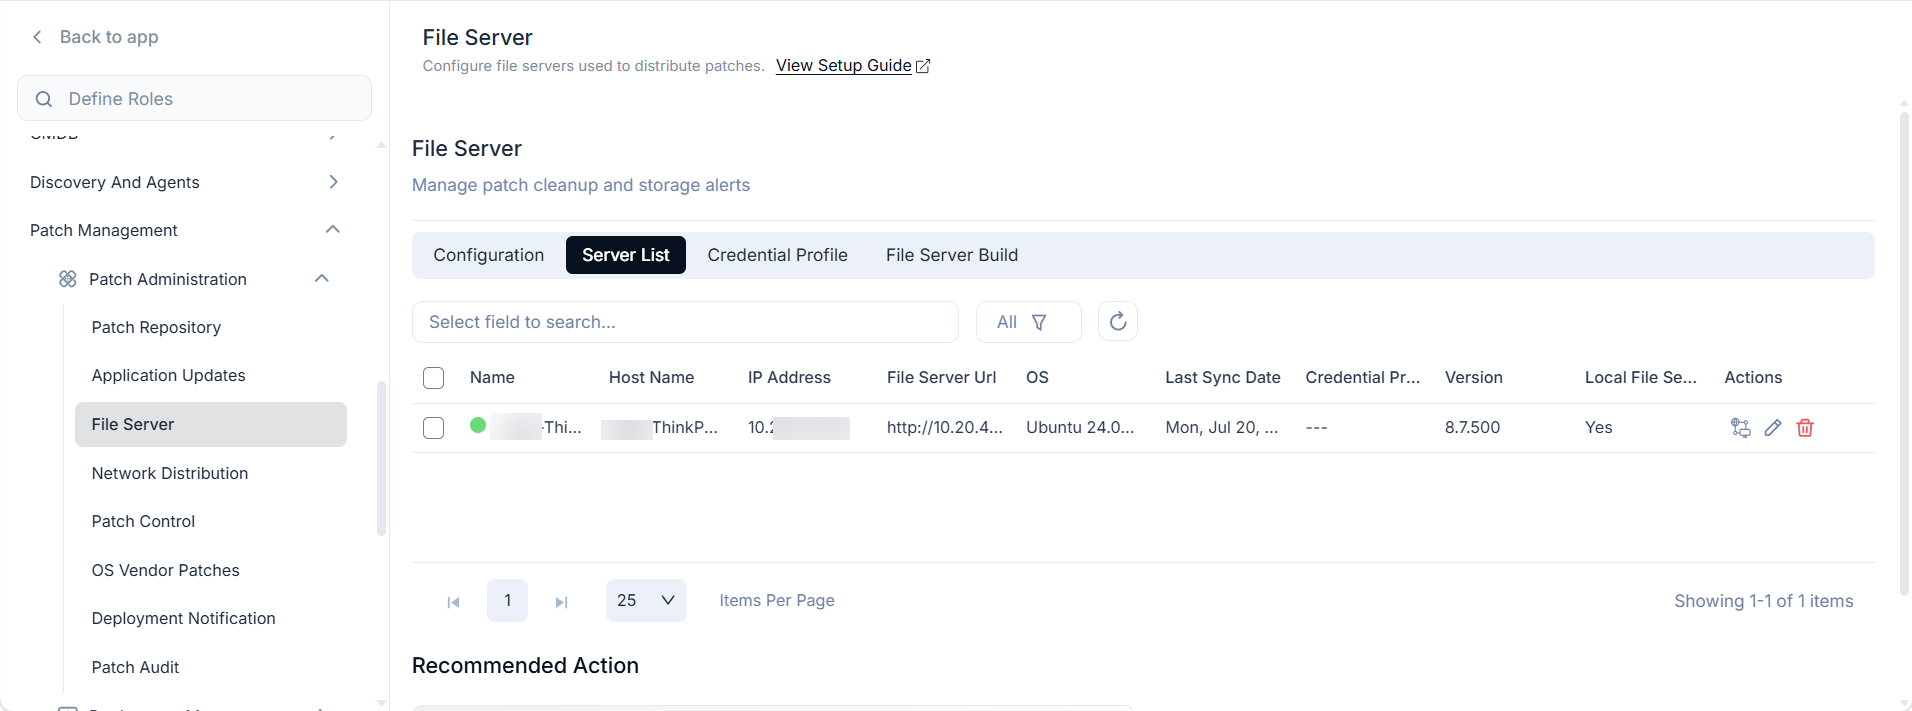Open Patch Audit in sidebar

click(135, 667)
